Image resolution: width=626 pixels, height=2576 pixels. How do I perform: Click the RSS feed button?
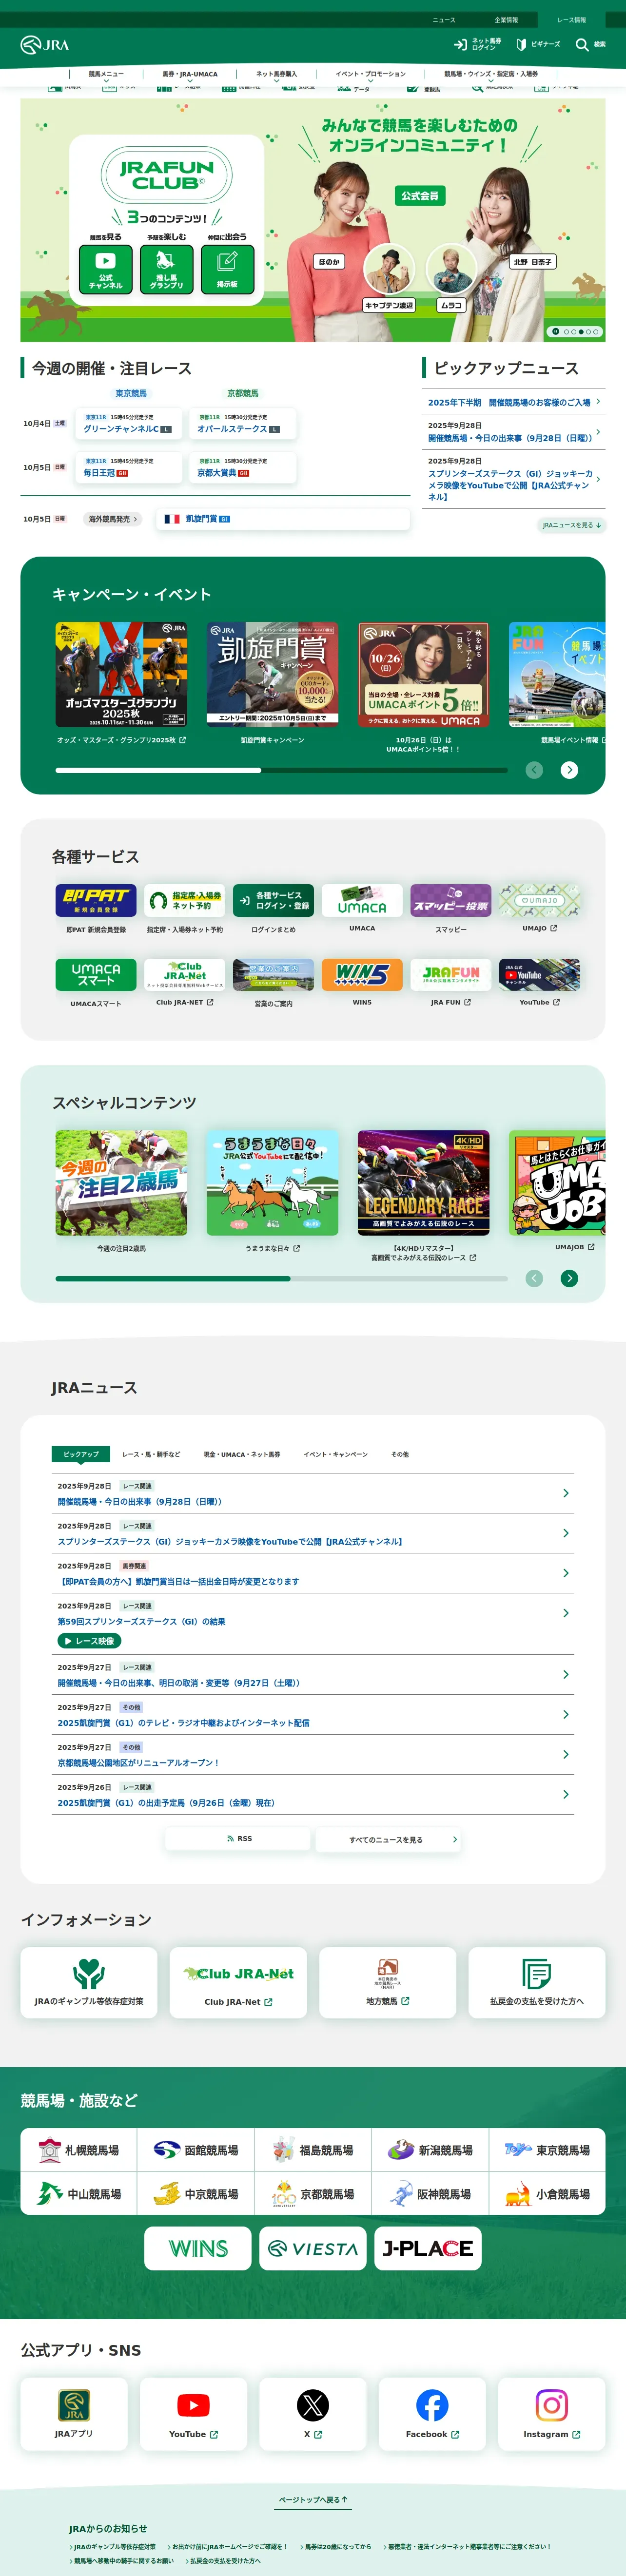coord(238,1839)
